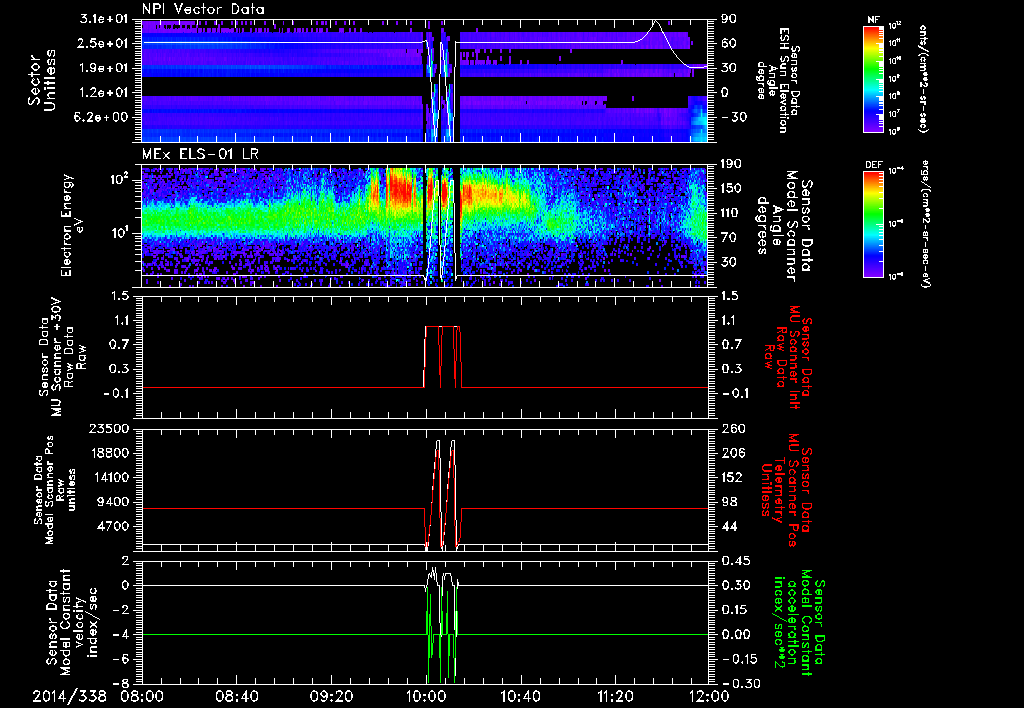Click the Sector Unitless axis label
The width and height of the screenshot is (1024, 708).
(42, 80)
